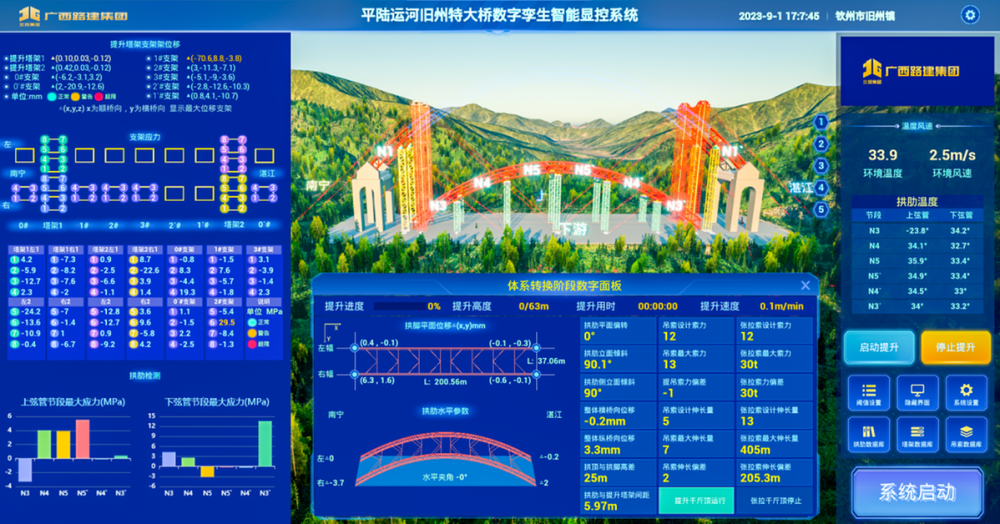Click 提升塔架1 displacement entry
Image resolution: width=1000 pixels, height=524 pixels.
58,58
